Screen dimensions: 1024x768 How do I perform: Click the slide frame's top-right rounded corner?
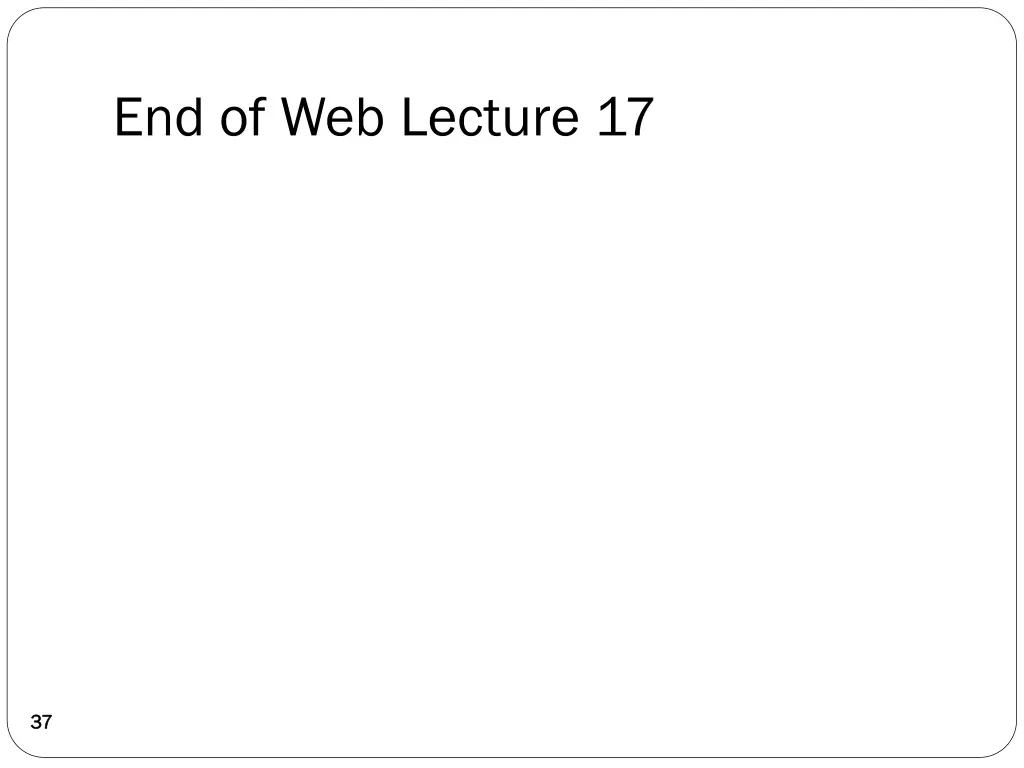pyautogui.click(x=1006, y=18)
